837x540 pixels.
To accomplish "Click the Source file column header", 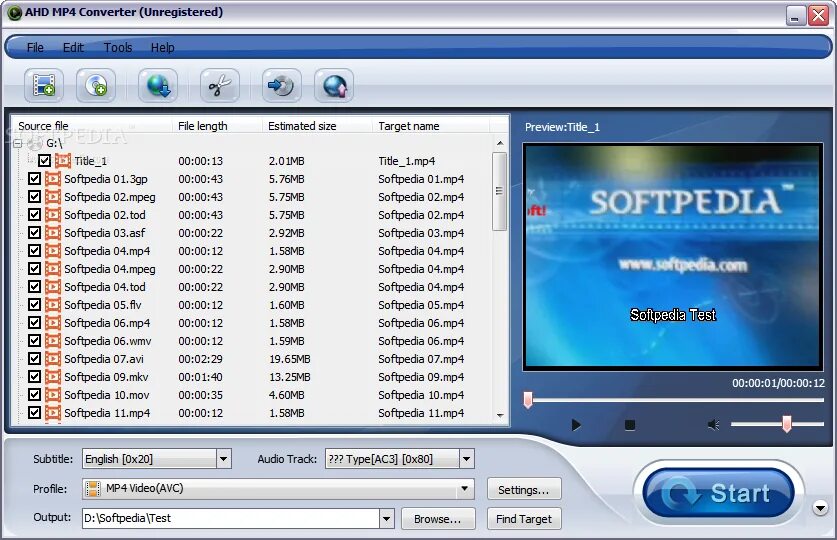I will (92, 126).
